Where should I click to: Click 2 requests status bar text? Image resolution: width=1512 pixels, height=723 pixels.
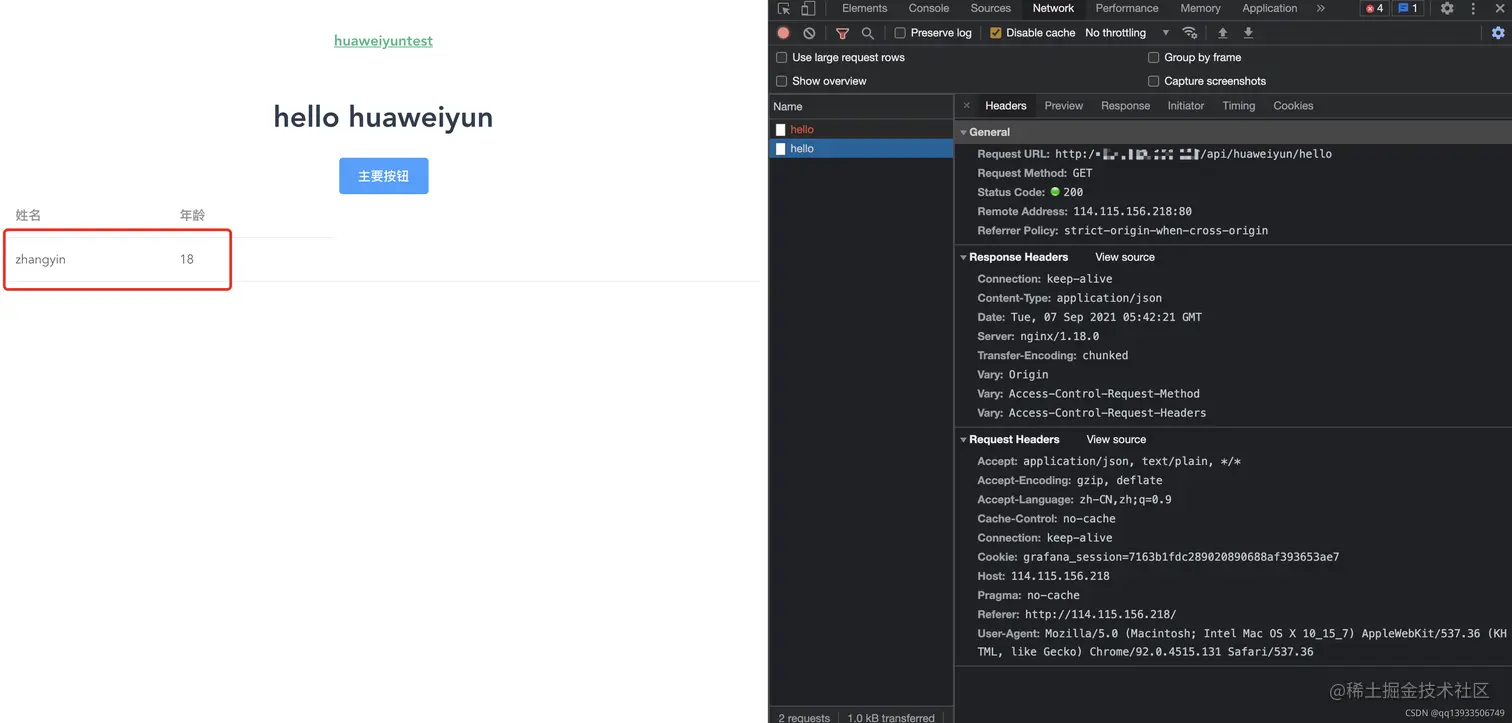804,718
